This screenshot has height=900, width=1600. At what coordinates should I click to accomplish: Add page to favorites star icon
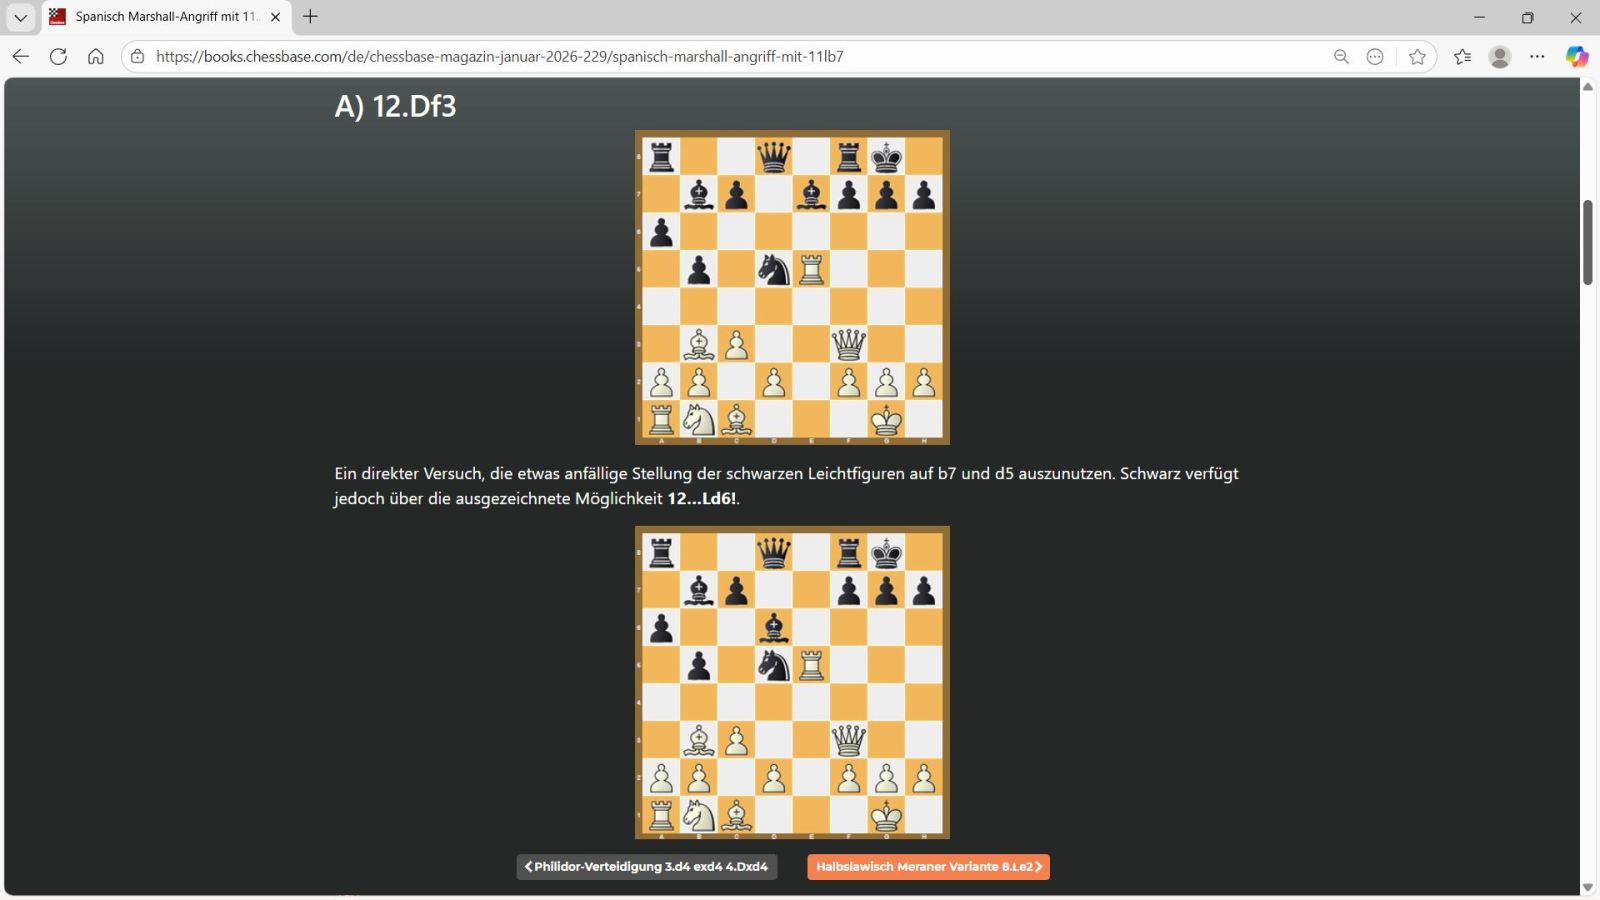click(1417, 57)
